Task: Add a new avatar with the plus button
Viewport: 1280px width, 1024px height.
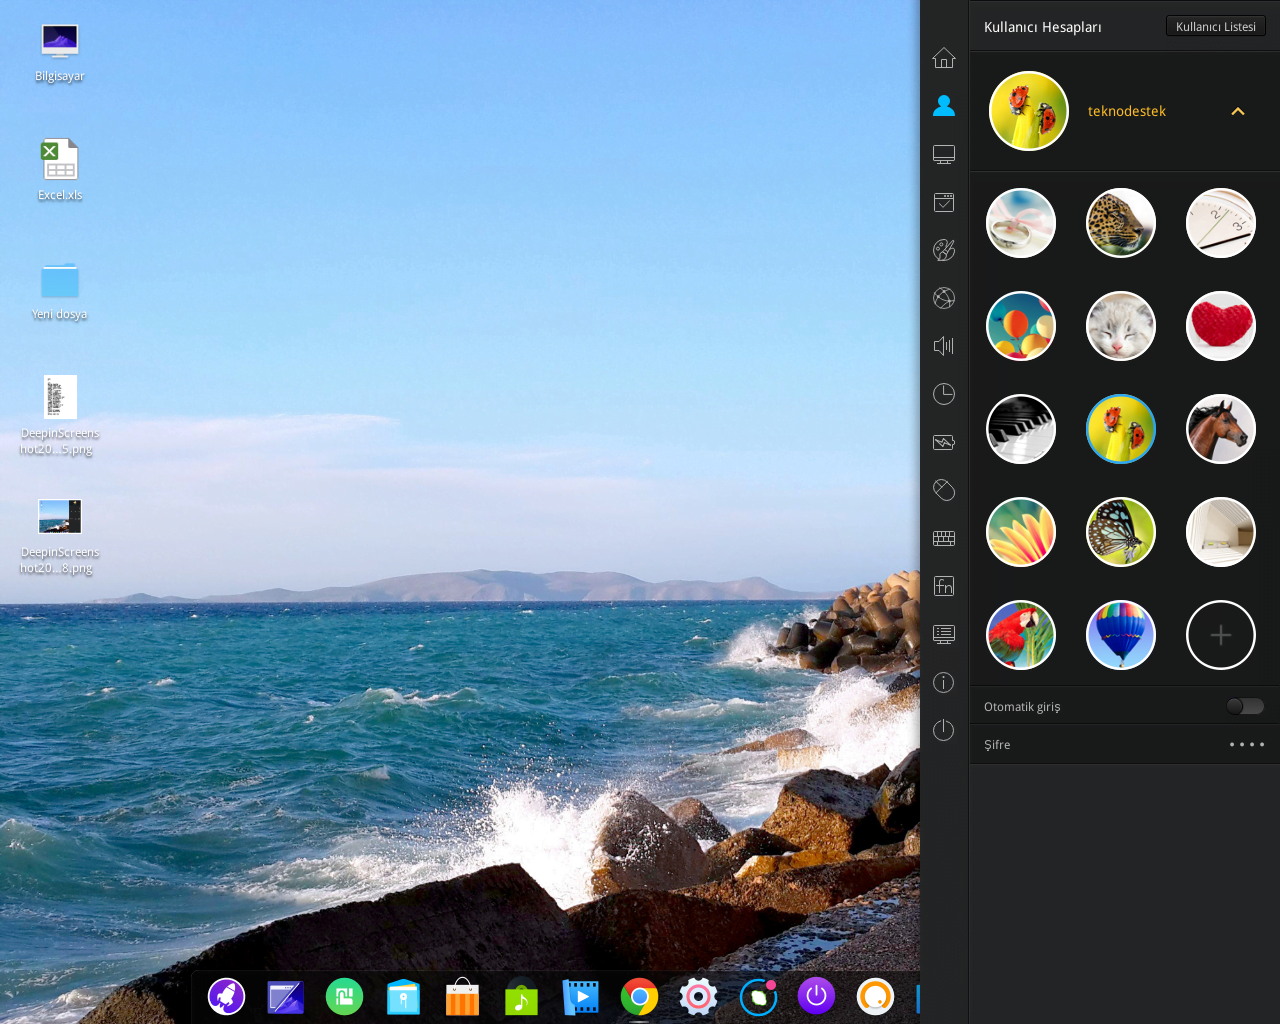Action: 1220,634
